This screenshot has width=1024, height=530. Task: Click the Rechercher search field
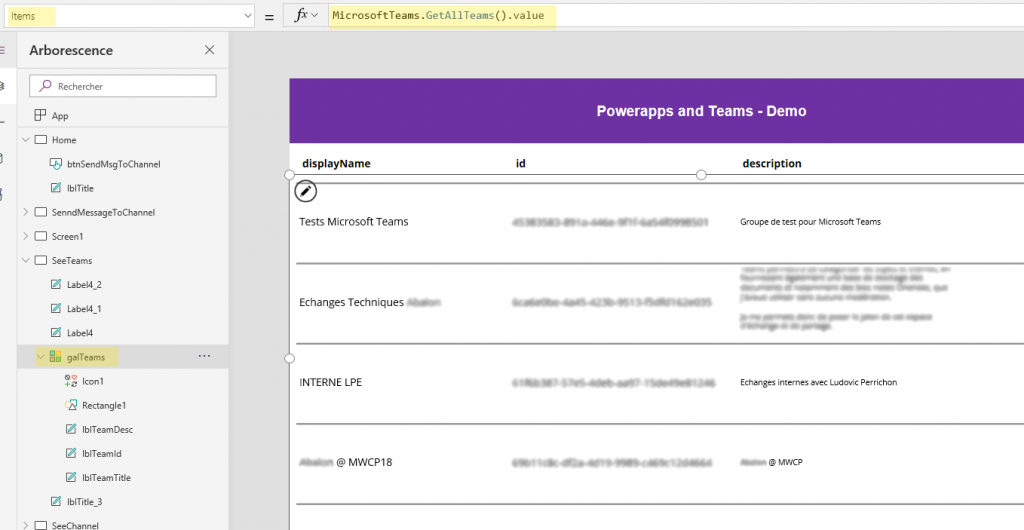[123, 86]
